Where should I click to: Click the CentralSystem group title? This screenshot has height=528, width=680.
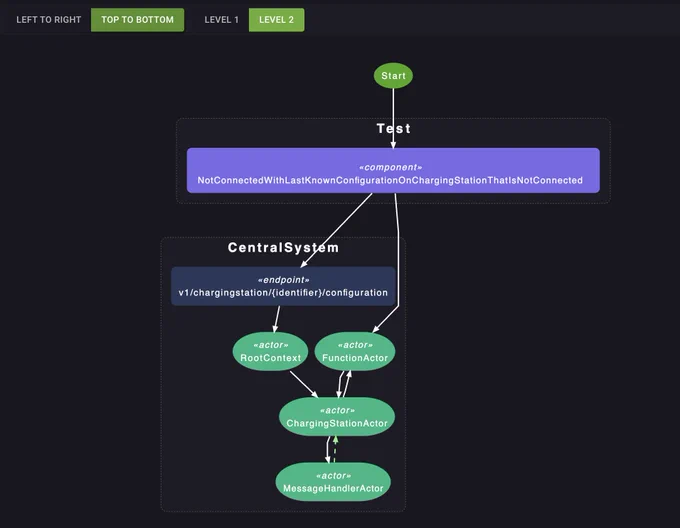pos(283,248)
